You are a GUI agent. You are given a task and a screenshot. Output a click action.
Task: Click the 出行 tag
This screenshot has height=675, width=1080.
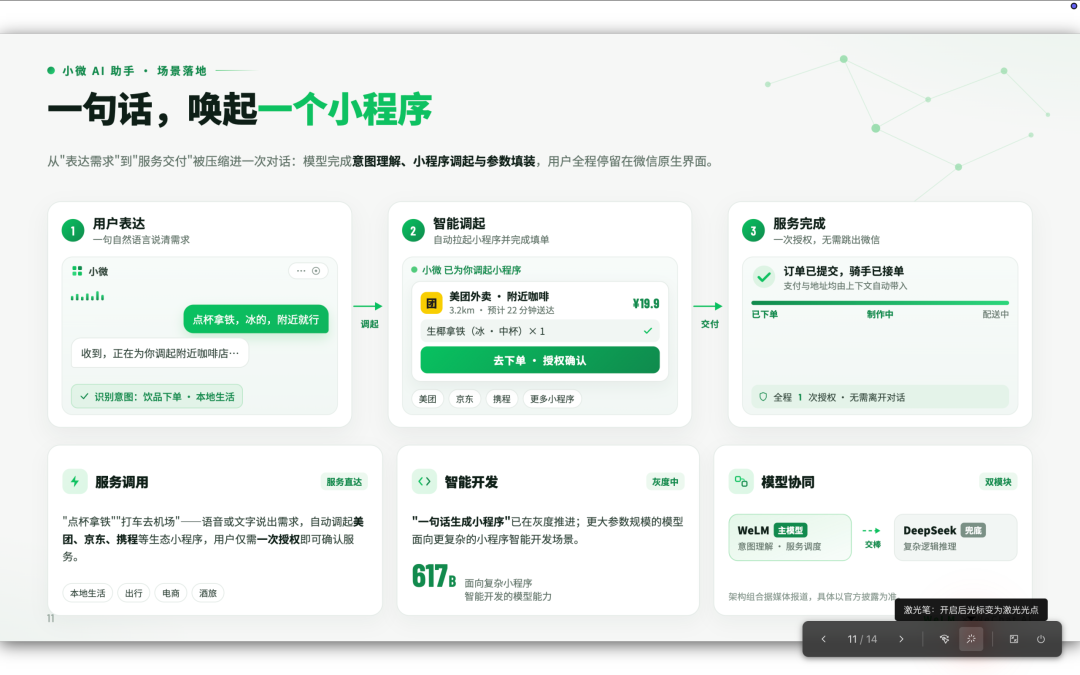[134, 593]
